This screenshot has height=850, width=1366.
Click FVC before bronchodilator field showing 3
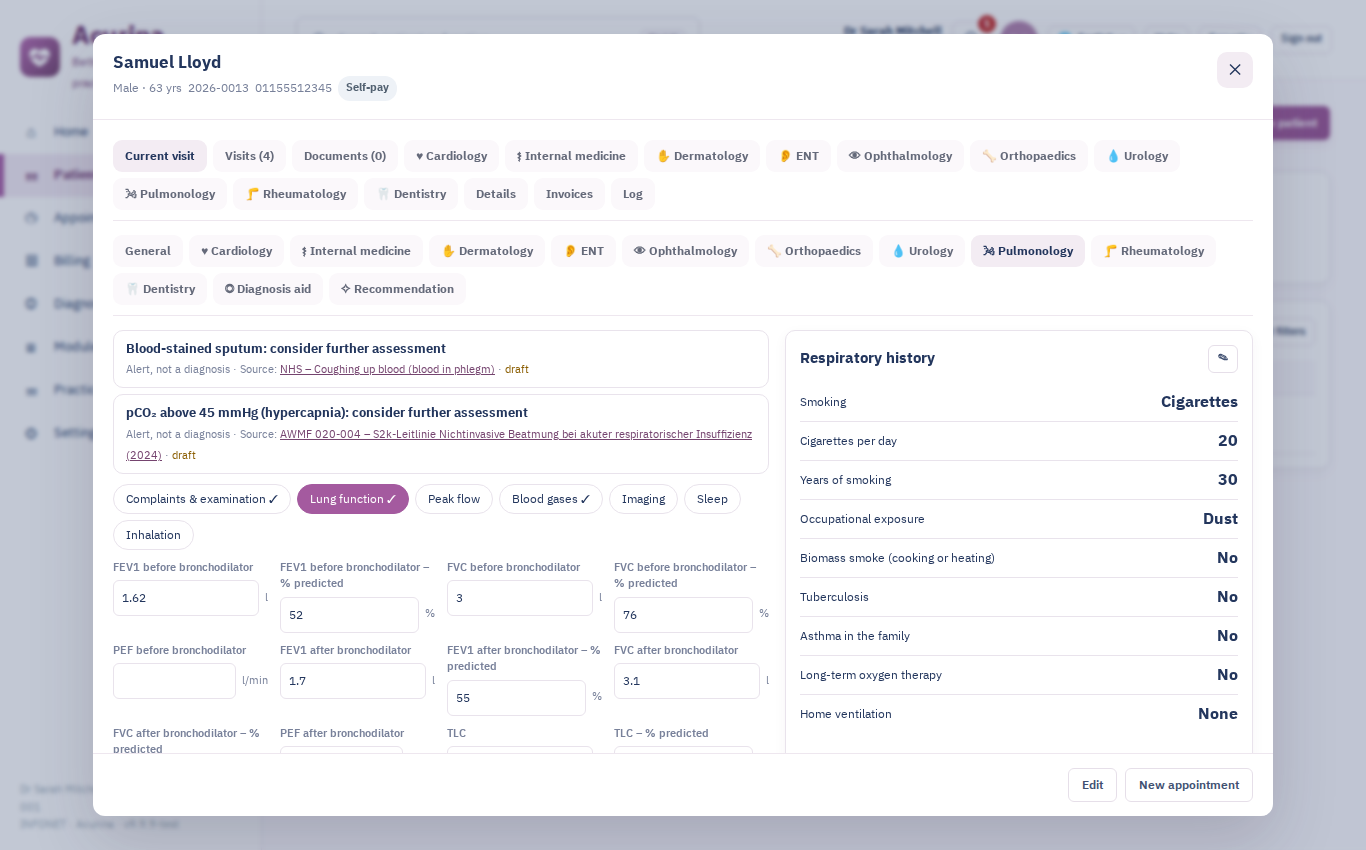(x=520, y=598)
